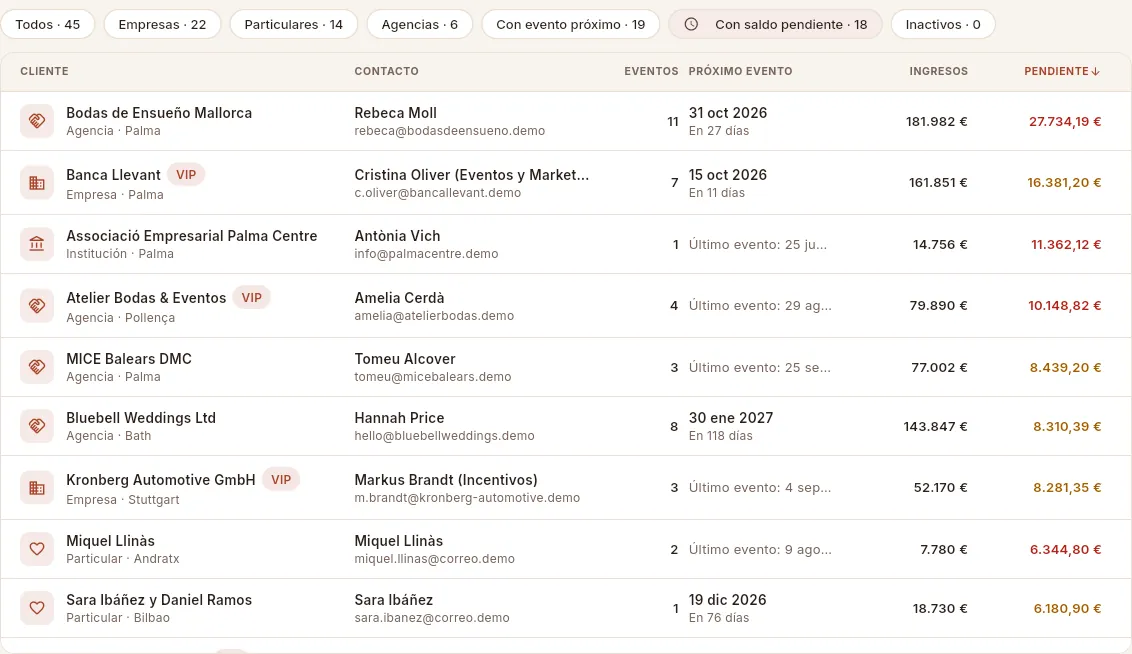Open client MICE Balears DMC

tap(129, 359)
